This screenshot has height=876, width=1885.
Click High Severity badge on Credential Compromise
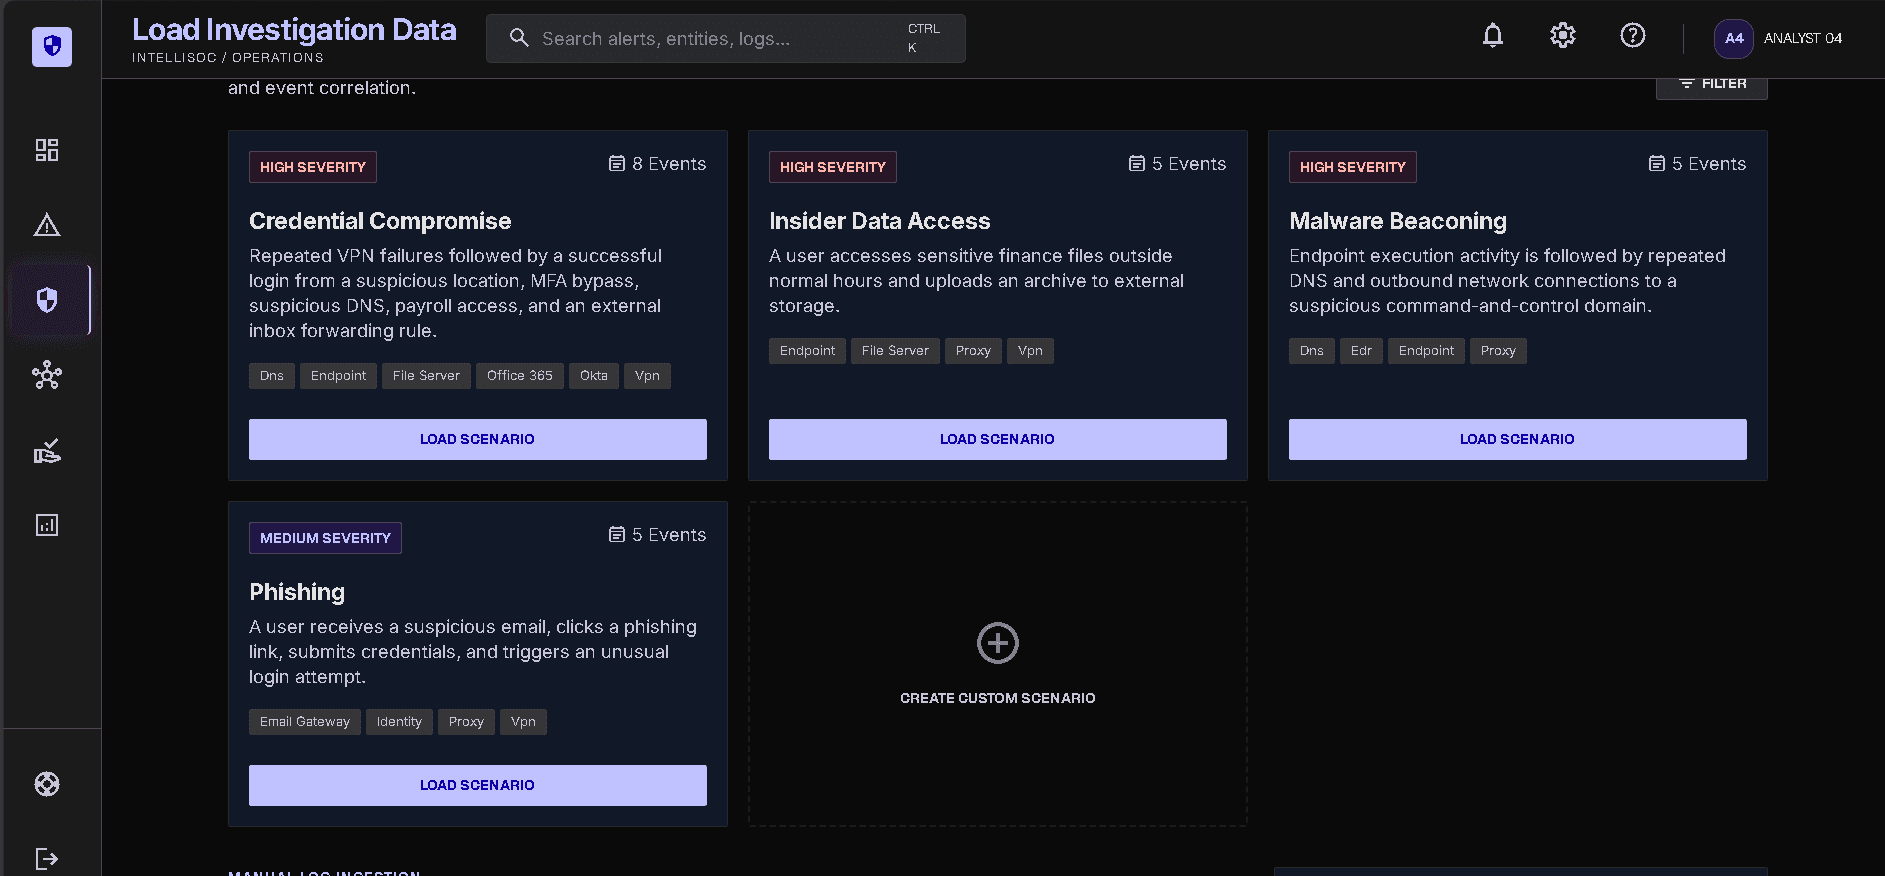click(313, 167)
